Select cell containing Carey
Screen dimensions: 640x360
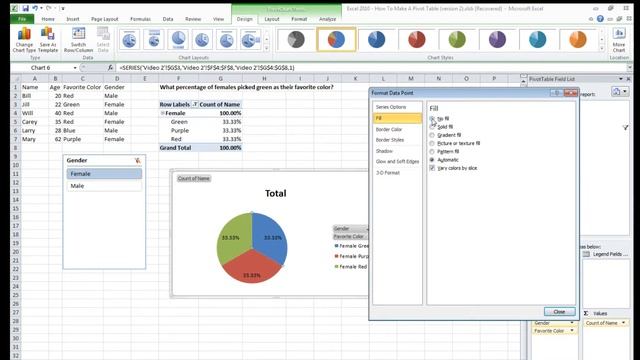pos(35,122)
